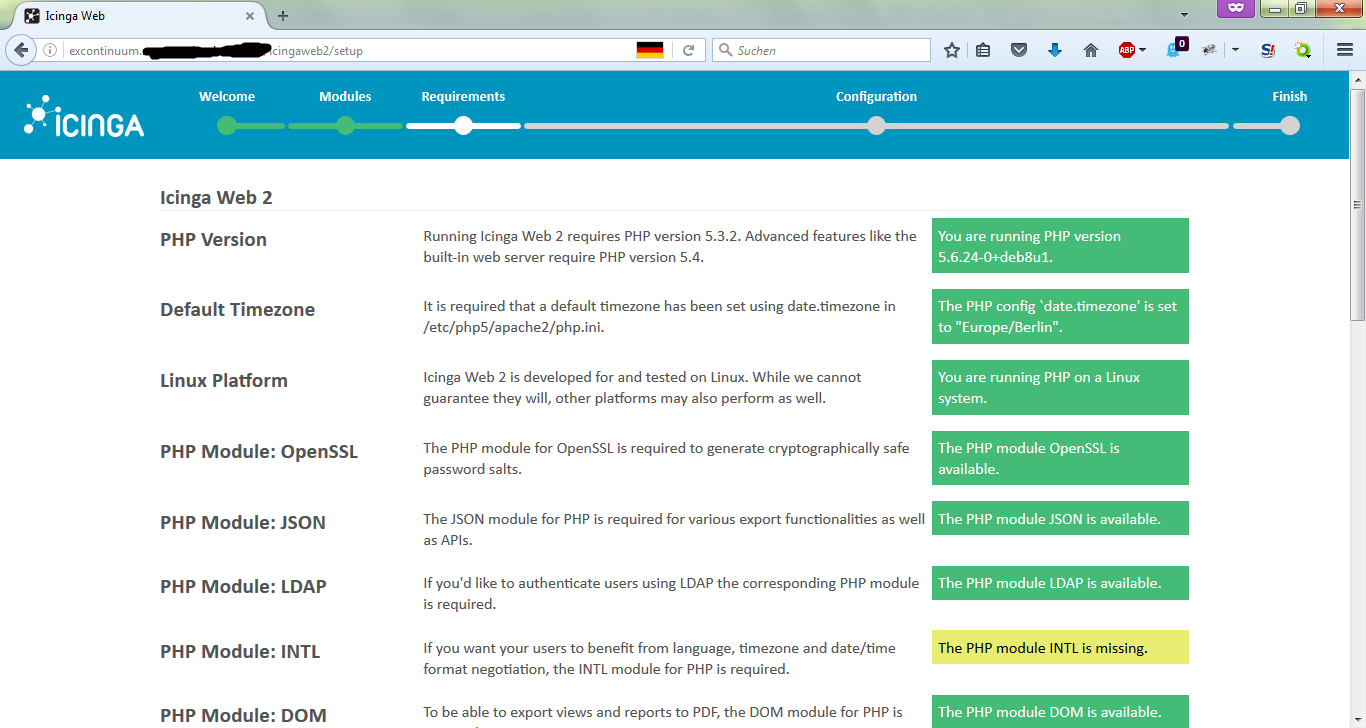Viewport: 1366px width, 728px height.
Task: Click the Modules step progress dot
Action: click(x=345, y=126)
